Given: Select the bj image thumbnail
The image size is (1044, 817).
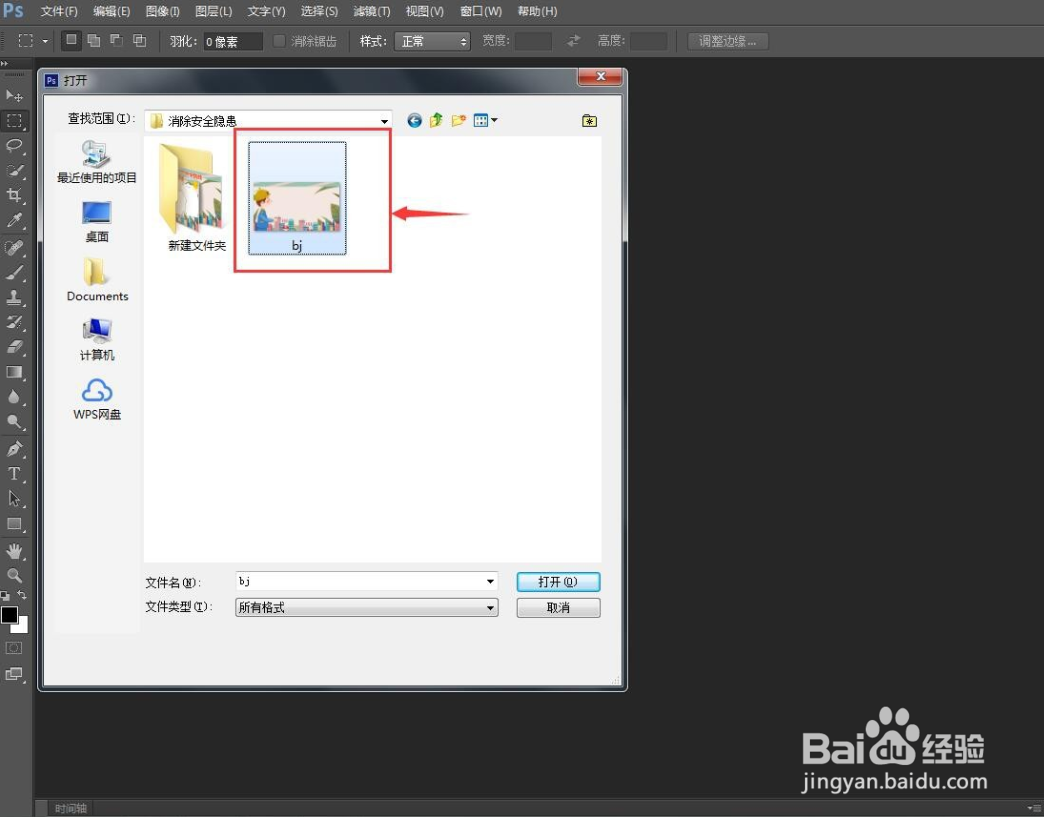Looking at the screenshot, I should [297, 198].
